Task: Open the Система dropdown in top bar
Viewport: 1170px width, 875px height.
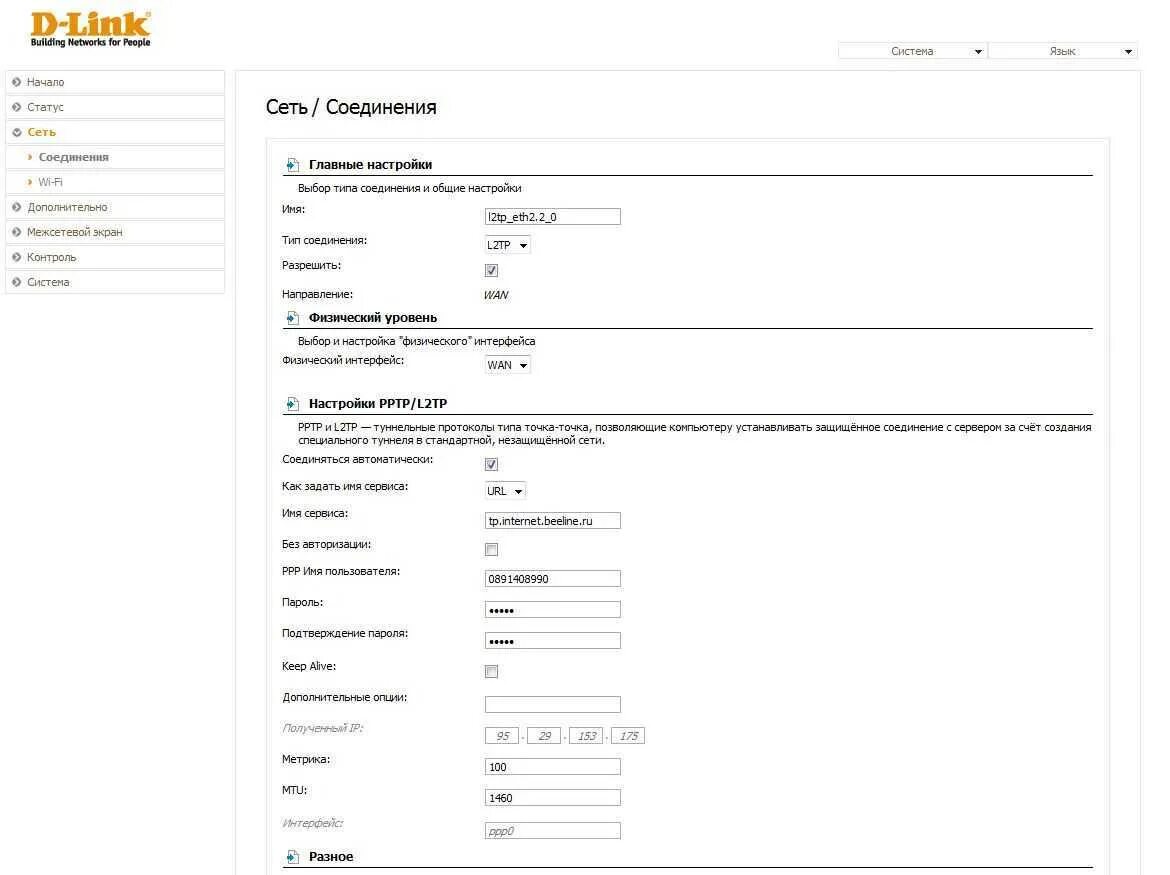Action: click(x=912, y=51)
